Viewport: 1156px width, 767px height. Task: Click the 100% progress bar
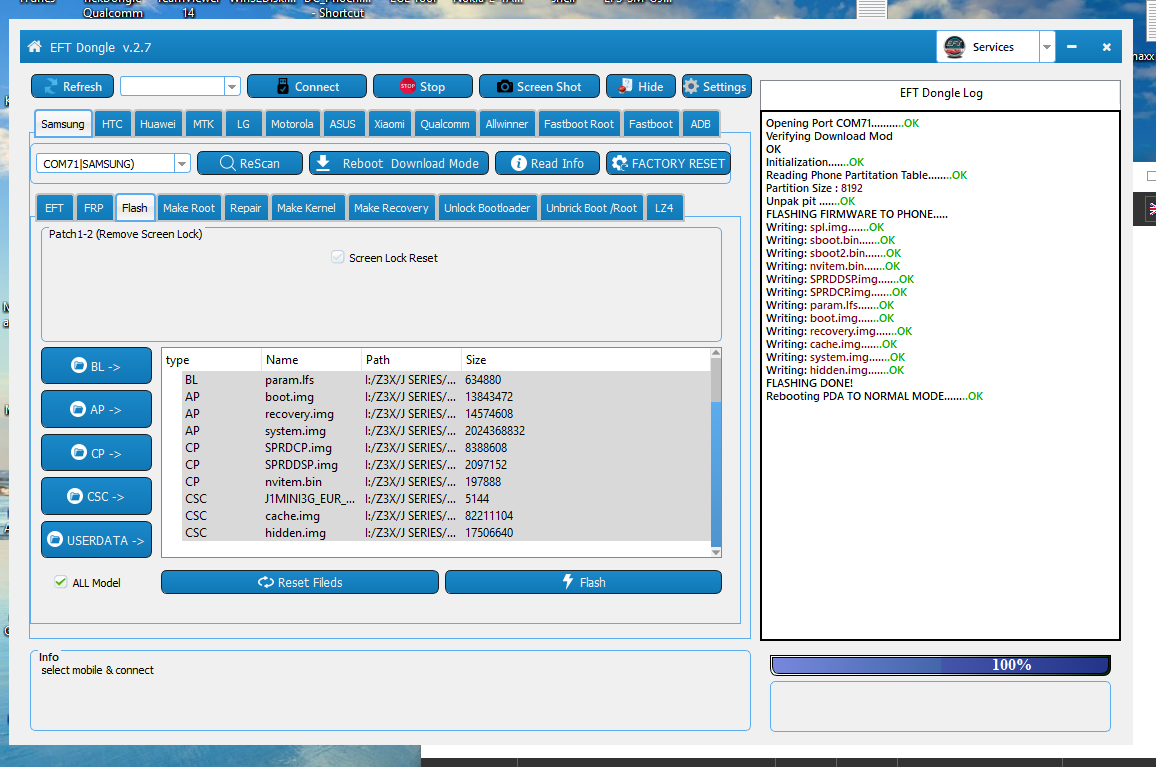point(939,665)
